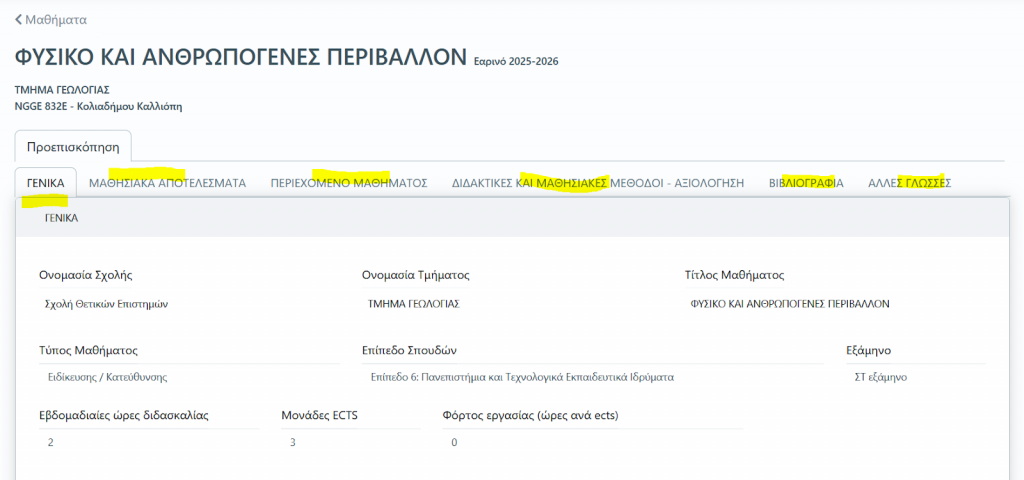Click the Τύπος Μαθήματος field showing Ειδίκευσης / Κατεύθυνσης
Image resolution: width=1024 pixels, height=480 pixels.
tap(107, 378)
